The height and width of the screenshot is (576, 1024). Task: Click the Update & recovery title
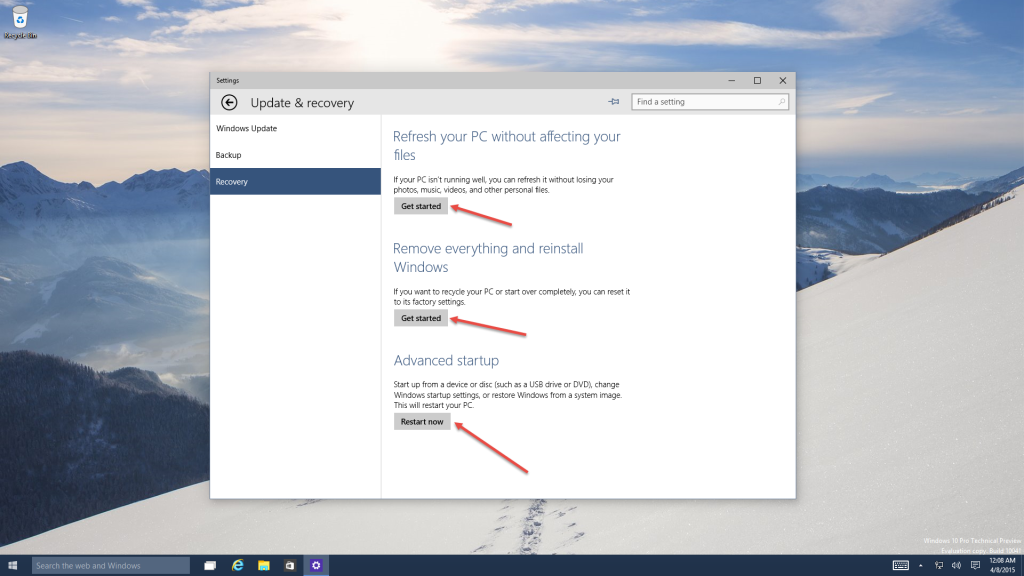[x=302, y=103]
